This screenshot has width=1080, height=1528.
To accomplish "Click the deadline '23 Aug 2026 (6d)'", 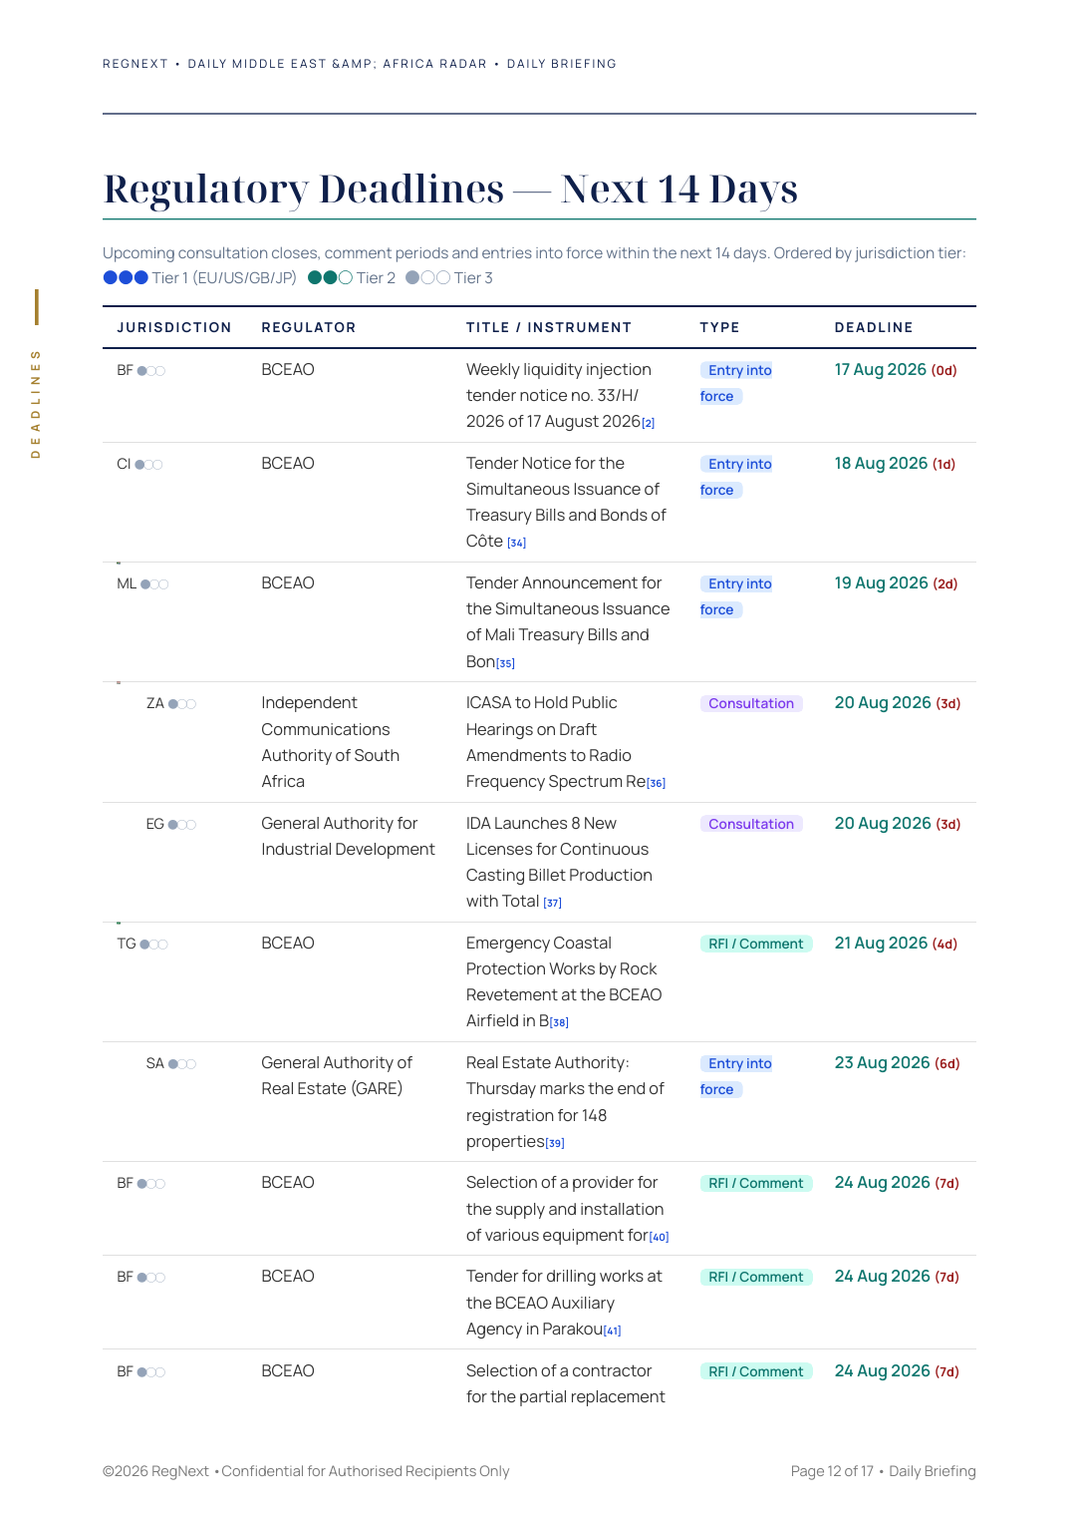I will [897, 1064].
